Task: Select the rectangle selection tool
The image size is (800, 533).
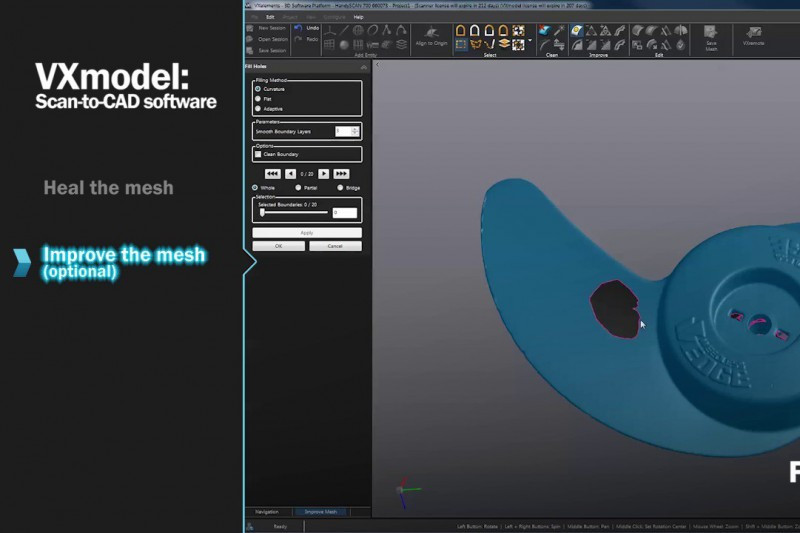Action: (461, 45)
